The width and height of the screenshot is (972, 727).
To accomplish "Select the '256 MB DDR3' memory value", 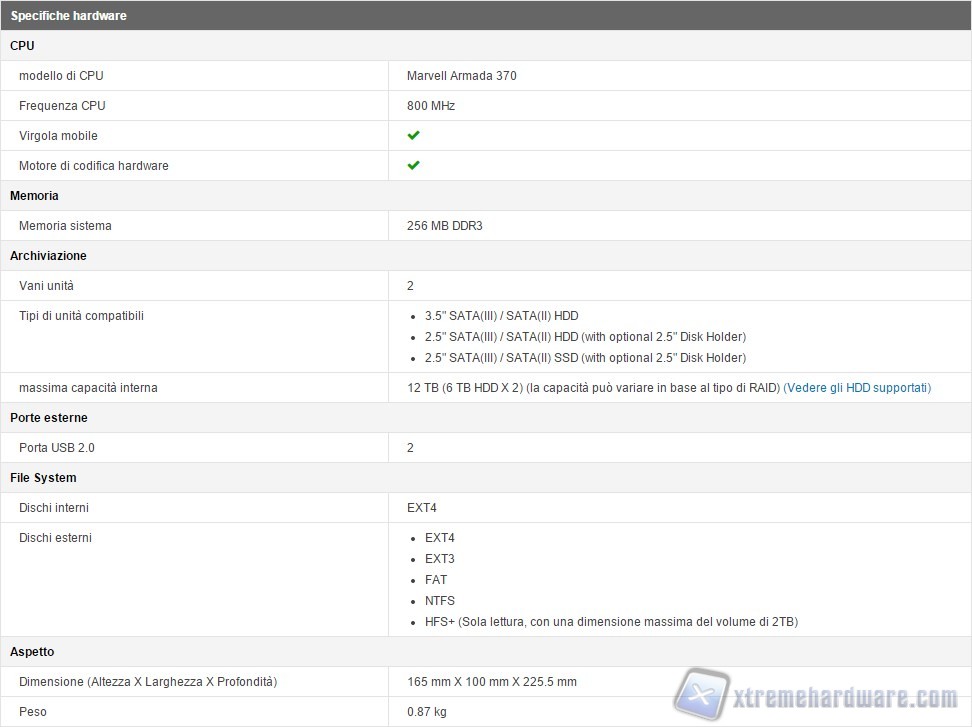I will (x=444, y=226).
